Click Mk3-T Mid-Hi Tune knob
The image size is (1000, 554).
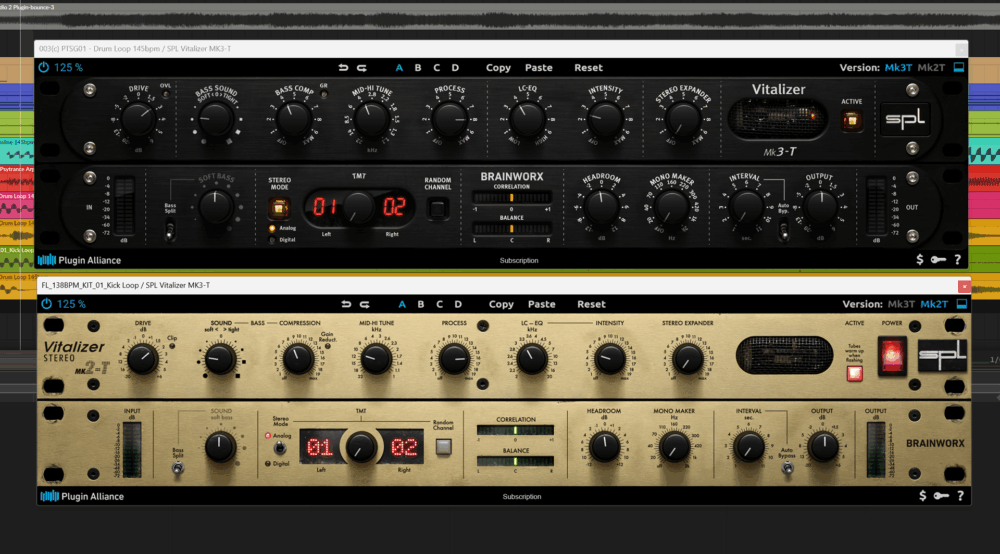coord(371,119)
